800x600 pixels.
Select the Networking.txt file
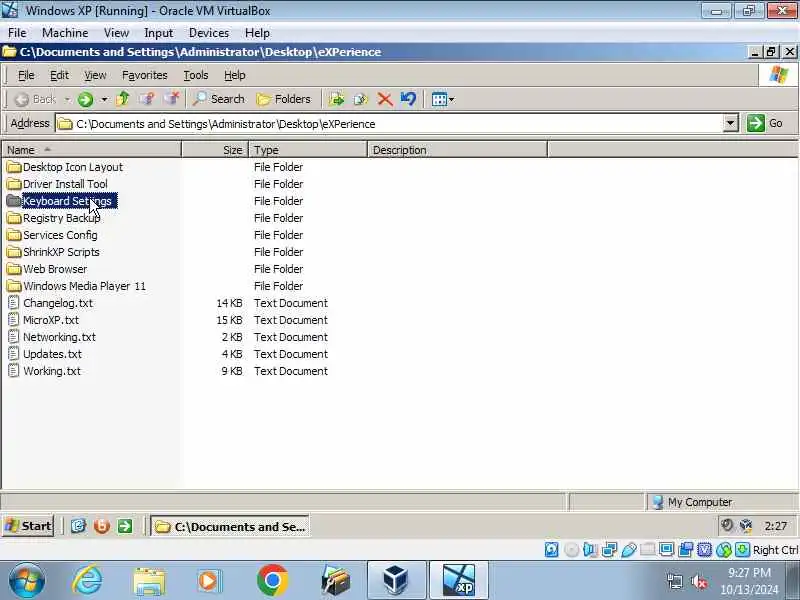(52, 337)
